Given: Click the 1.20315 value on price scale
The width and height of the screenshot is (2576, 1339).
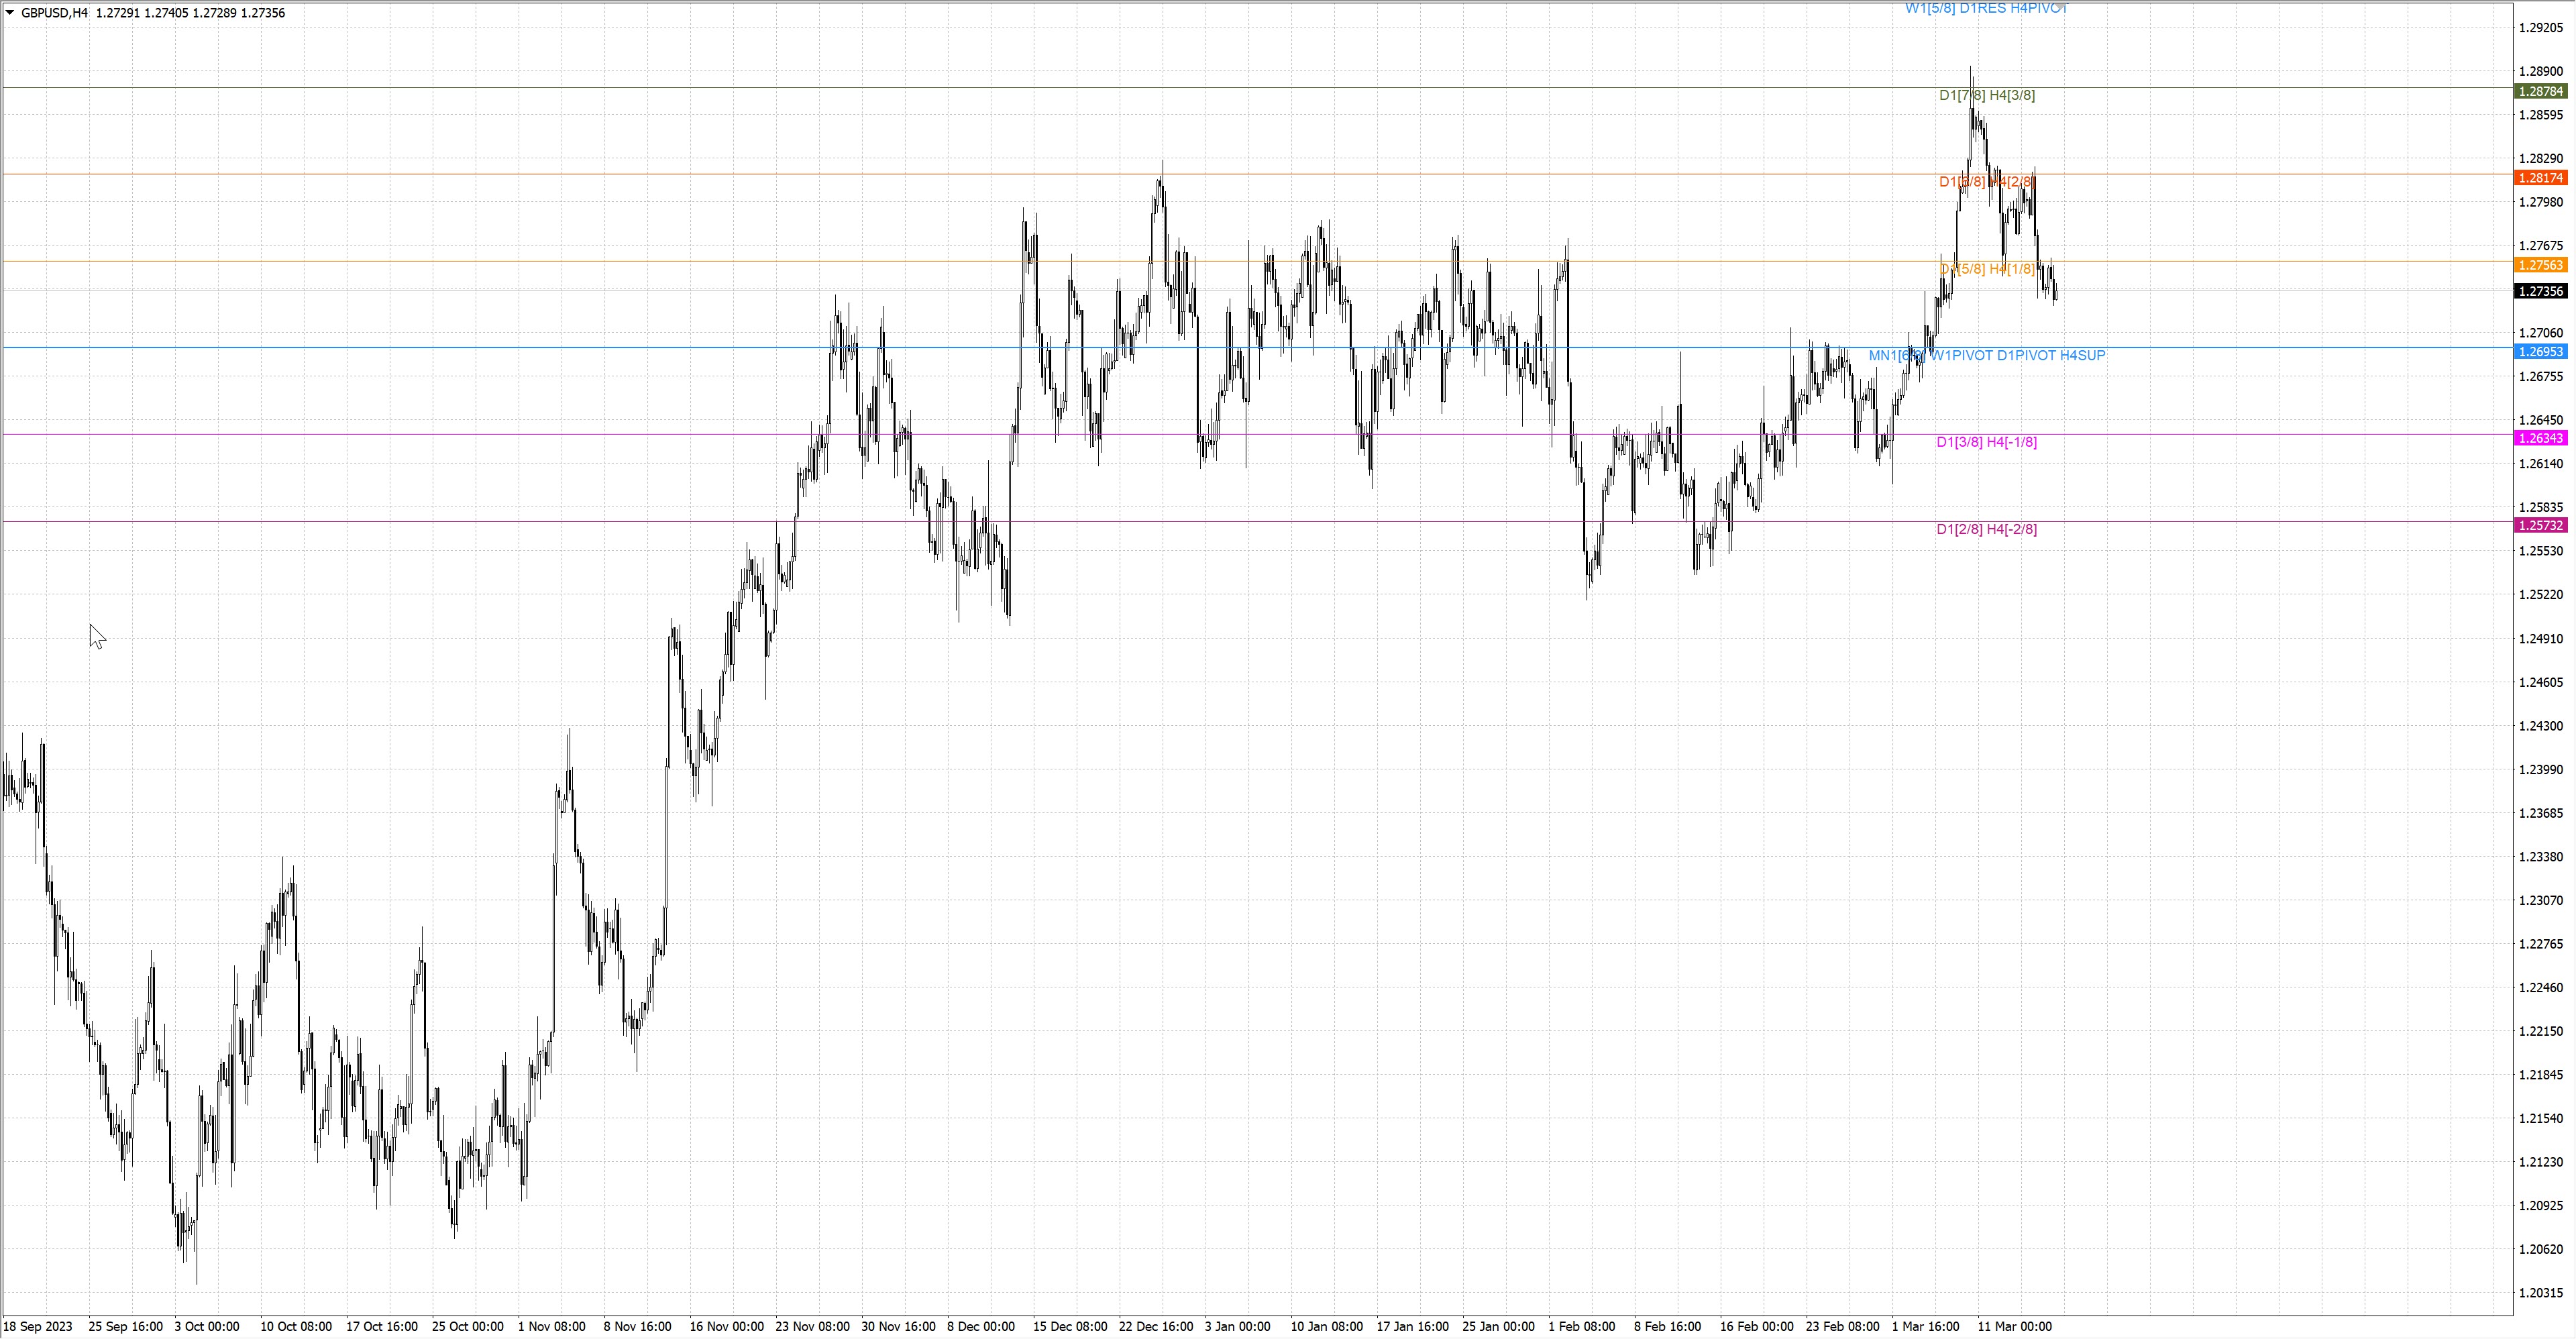Looking at the screenshot, I should coord(2541,1293).
